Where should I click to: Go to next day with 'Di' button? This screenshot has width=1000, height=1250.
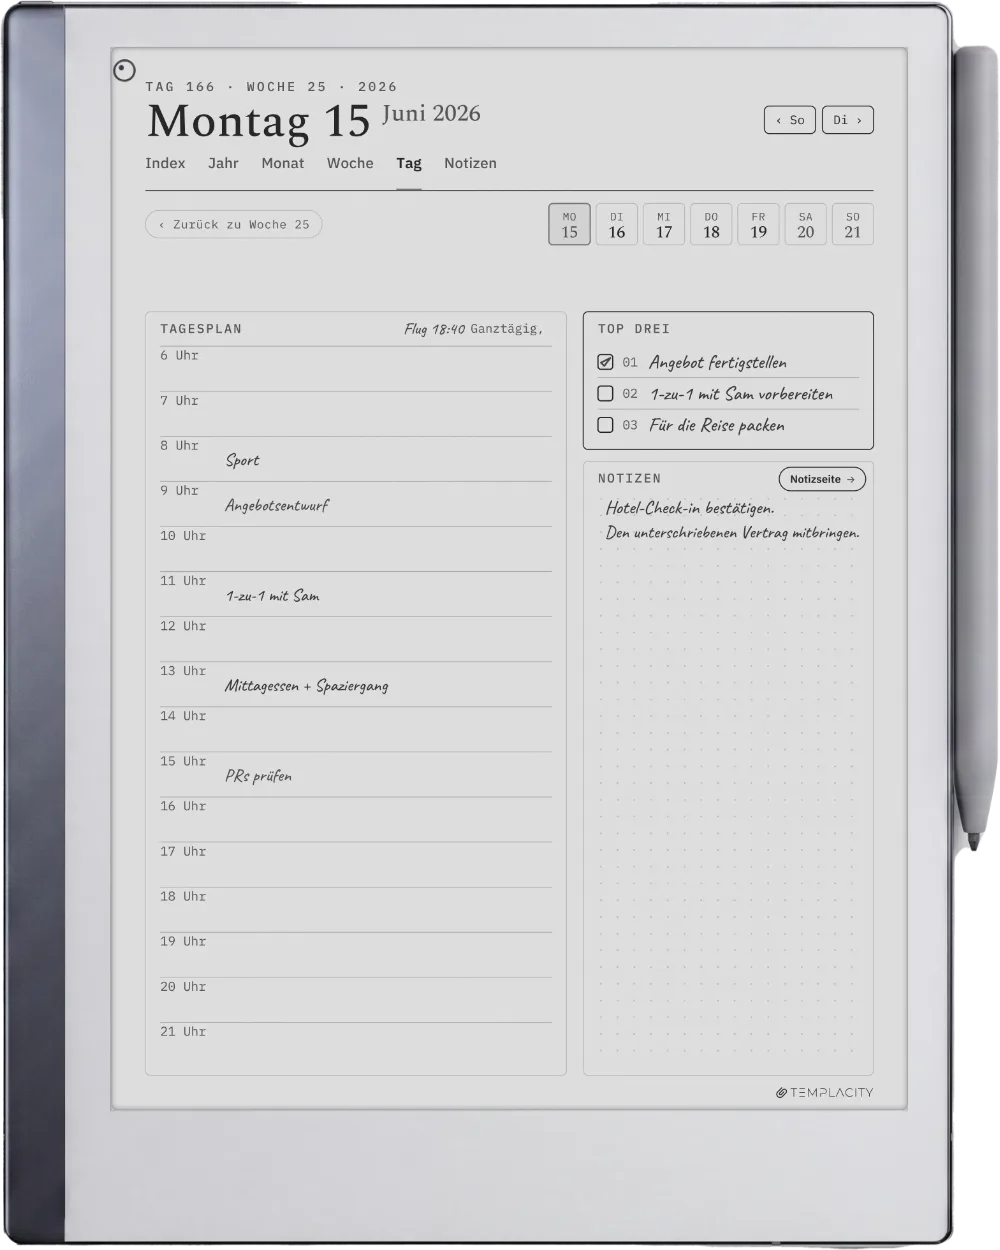coord(848,120)
